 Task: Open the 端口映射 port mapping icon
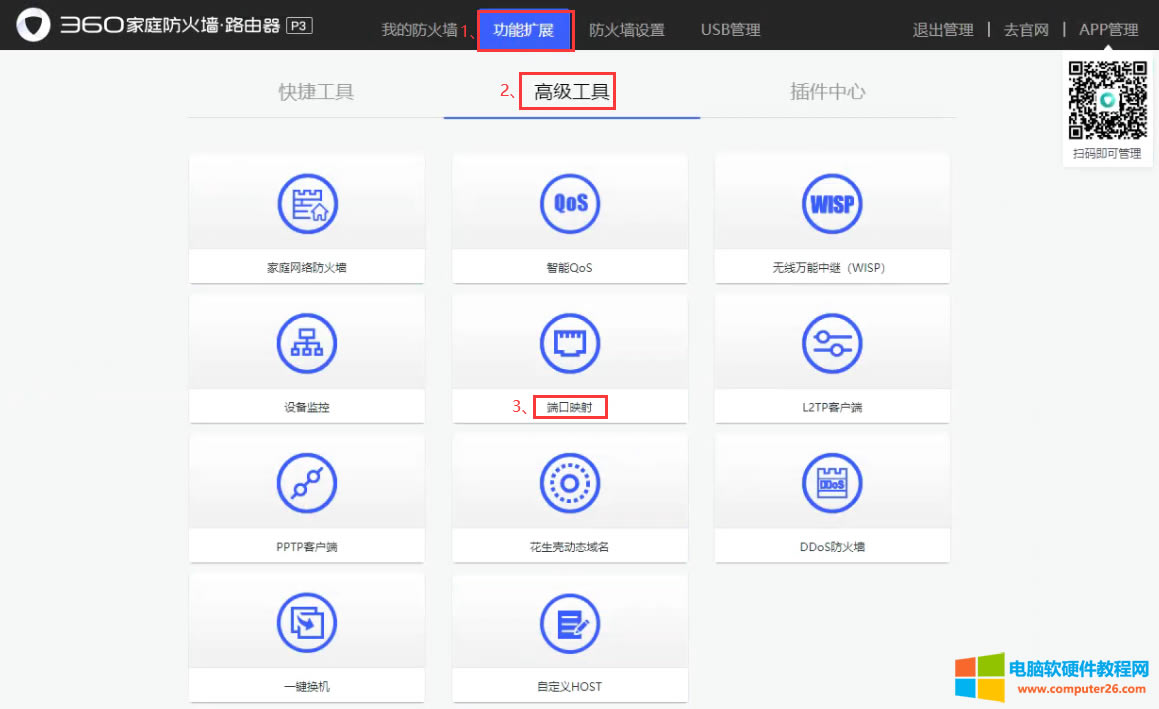click(569, 342)
